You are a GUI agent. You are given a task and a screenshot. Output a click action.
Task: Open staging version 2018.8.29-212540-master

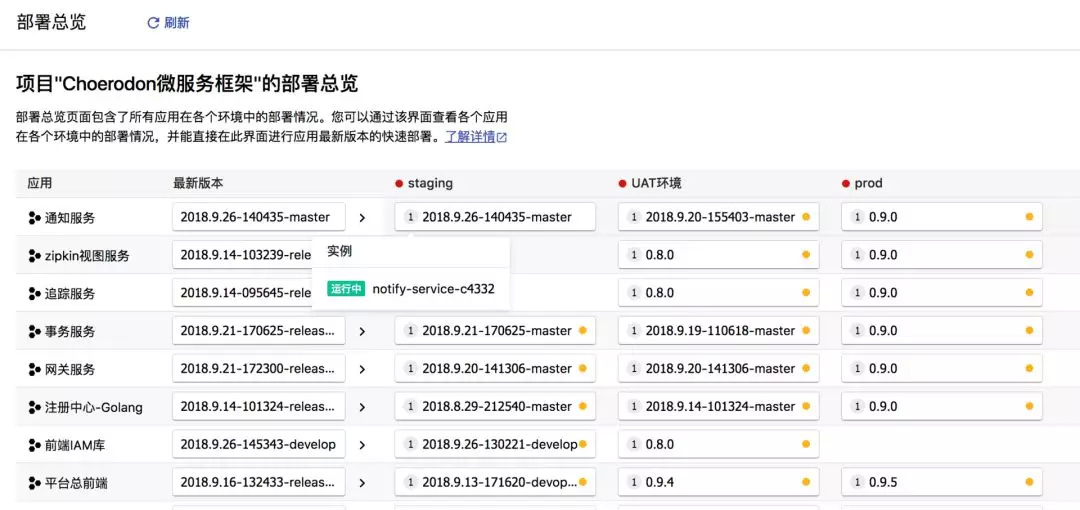pyautogui.click(x=495, y=406)
